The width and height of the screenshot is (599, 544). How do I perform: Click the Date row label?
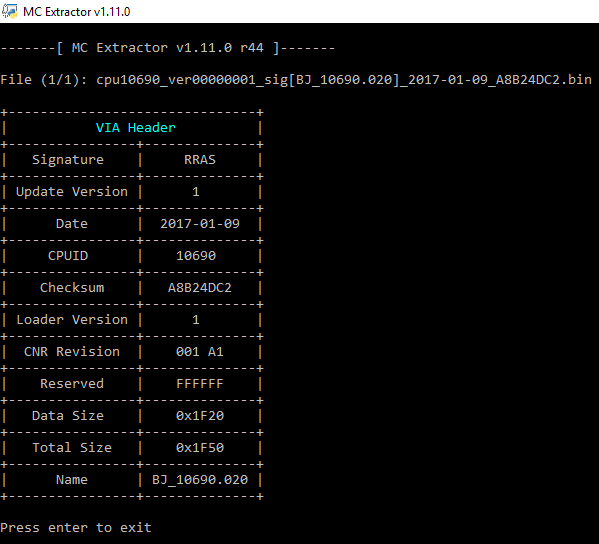click(x=72, y=223)
